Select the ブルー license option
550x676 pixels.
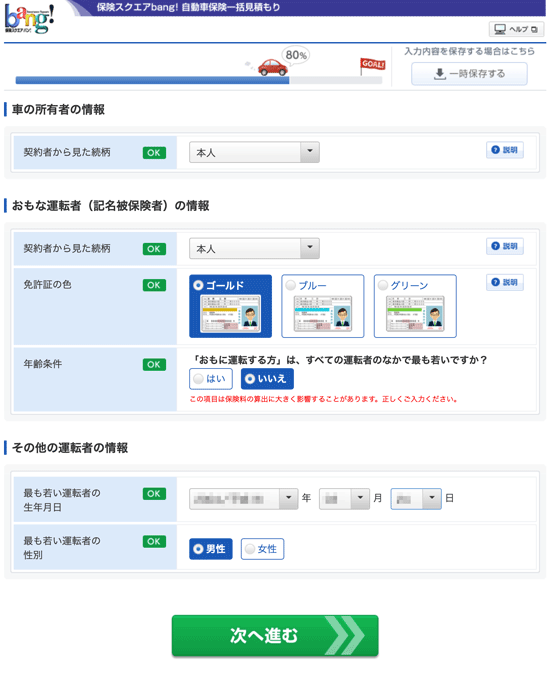pos(323,306)
